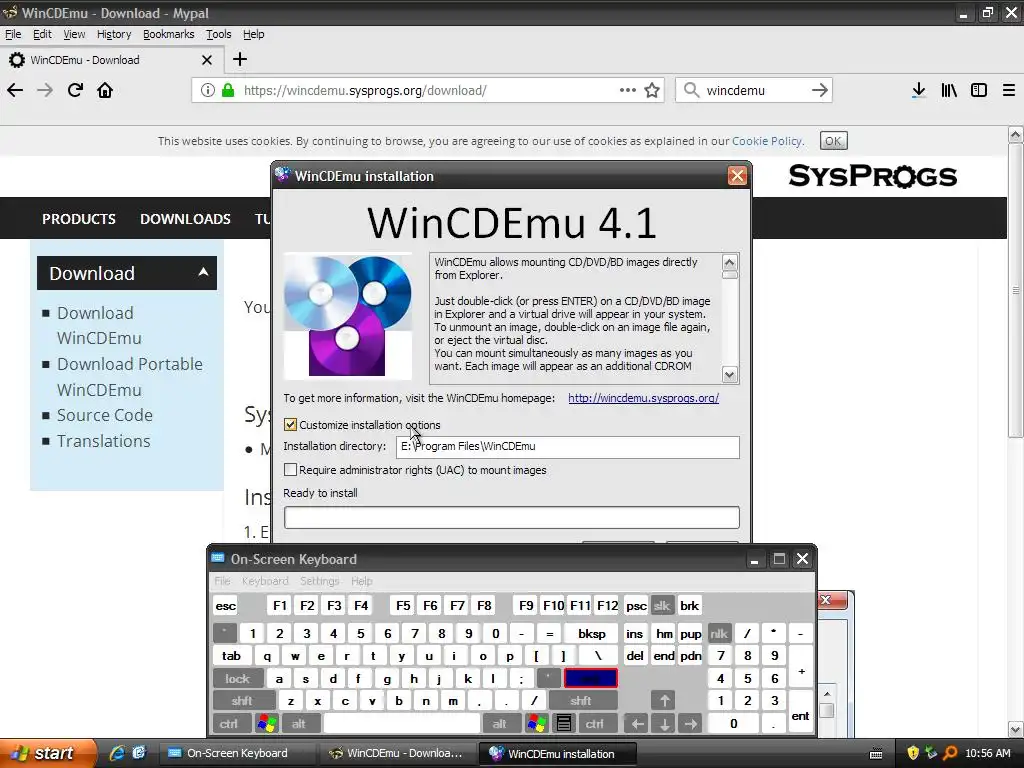Bookmark this page with the star

[652, 90]
